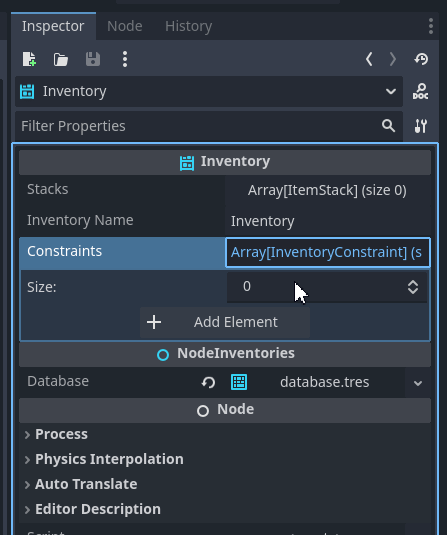Switch to the Node tab
The image size is (447, 535).
[125, 26]
